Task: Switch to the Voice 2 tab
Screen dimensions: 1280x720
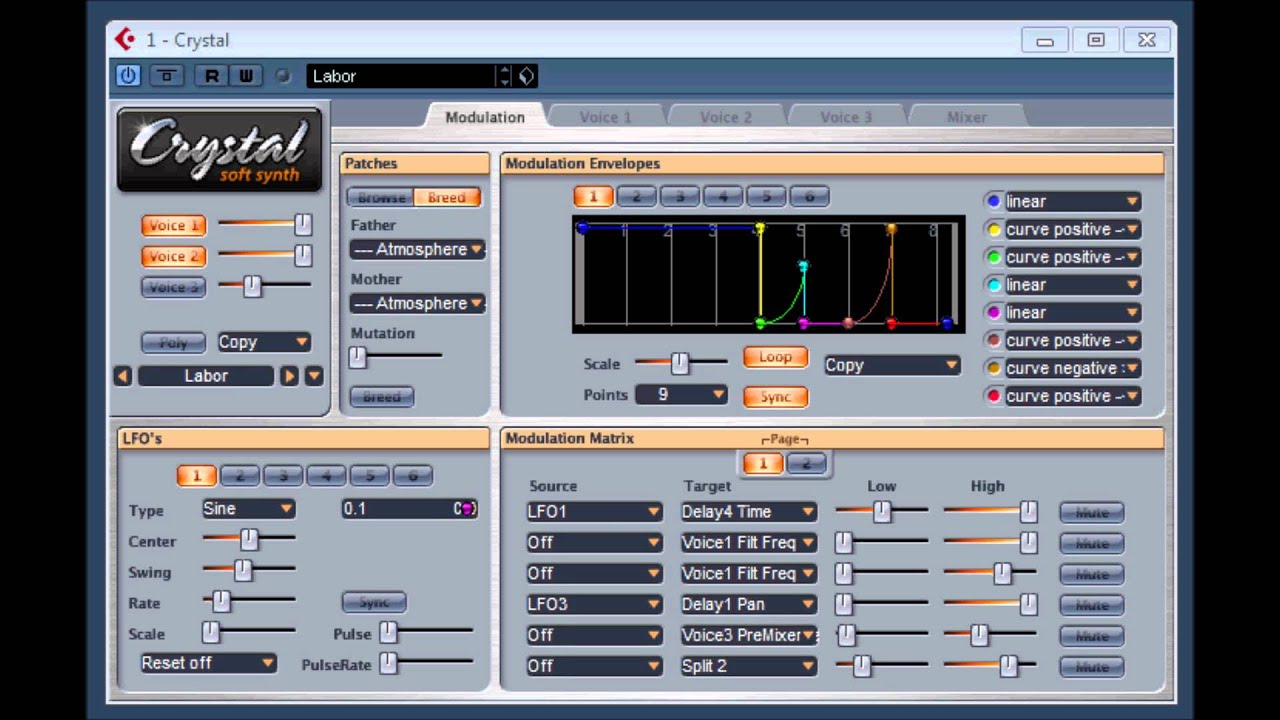Action: [725, 117]
